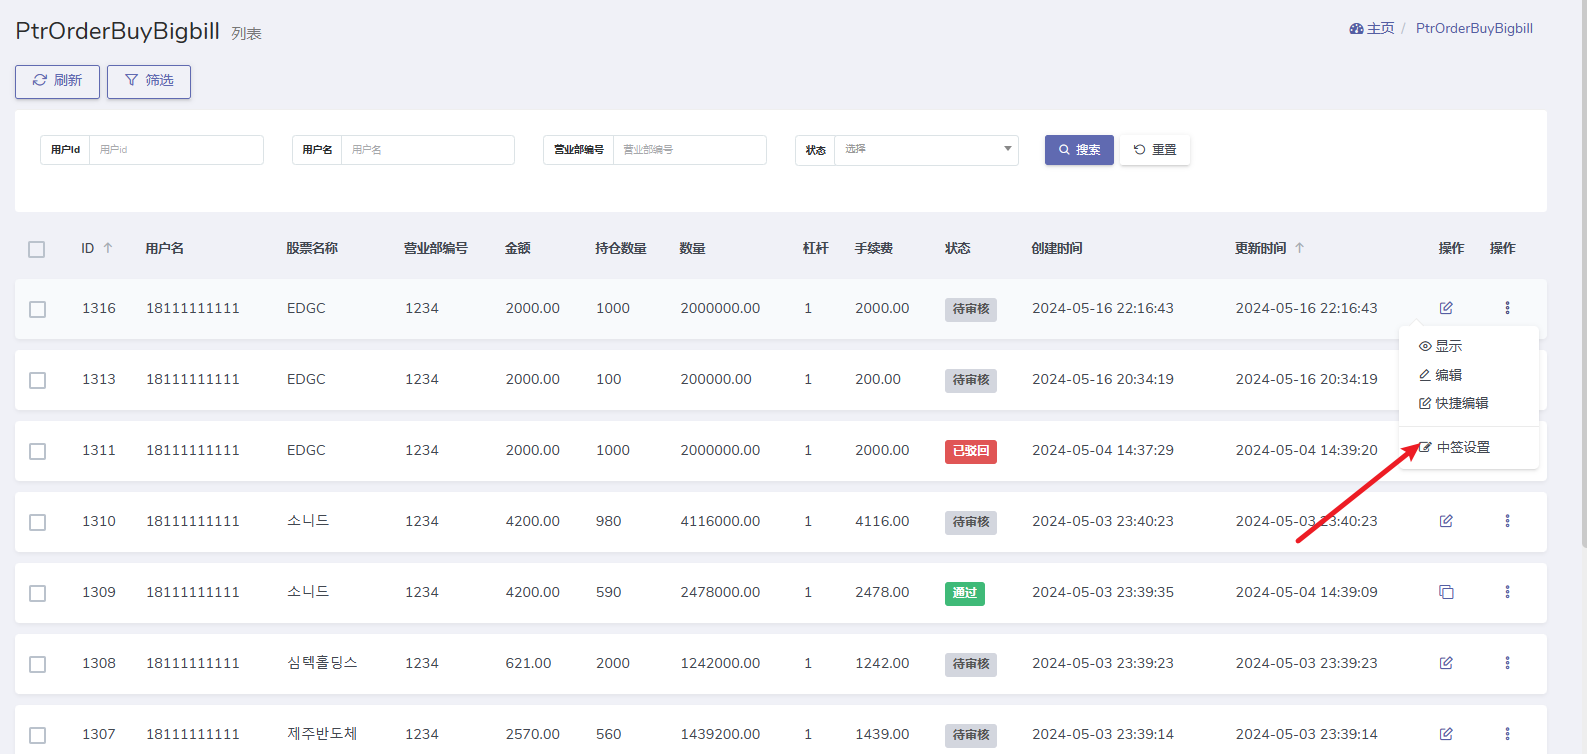
Task: Click the edit icon for row 1316
Action: point(1446,308)
